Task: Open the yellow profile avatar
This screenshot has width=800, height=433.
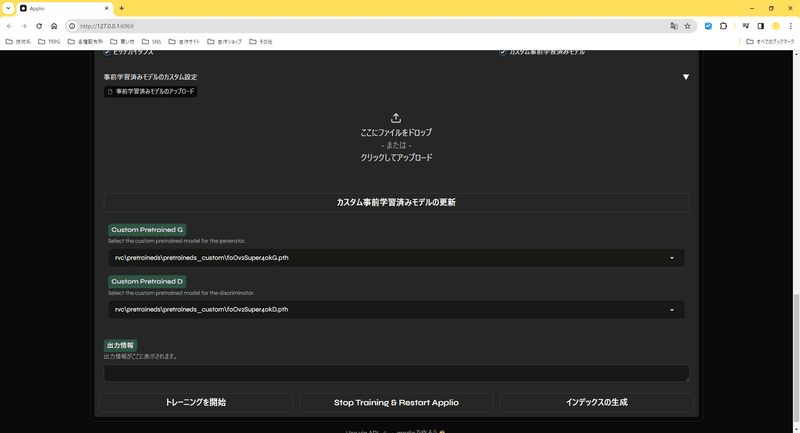Action: point(776,26)
